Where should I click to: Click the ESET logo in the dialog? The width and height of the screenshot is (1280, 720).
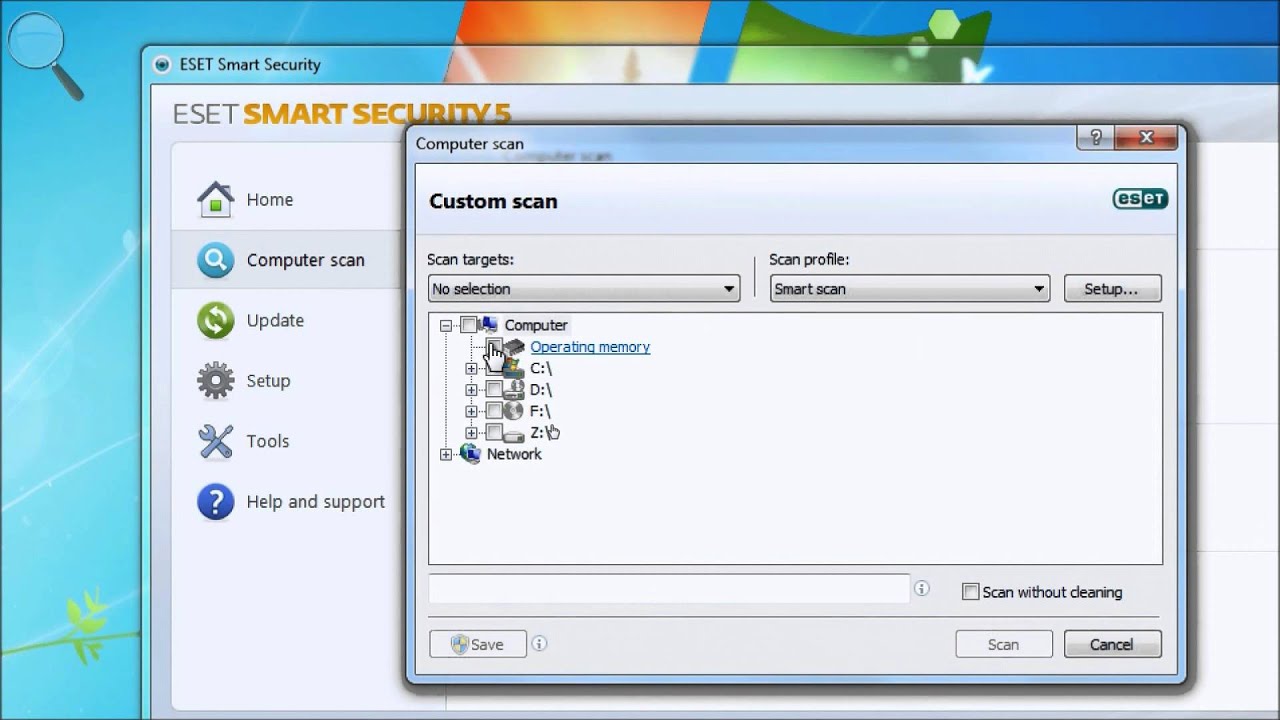pyautogui.click(x=1140, y=199)
